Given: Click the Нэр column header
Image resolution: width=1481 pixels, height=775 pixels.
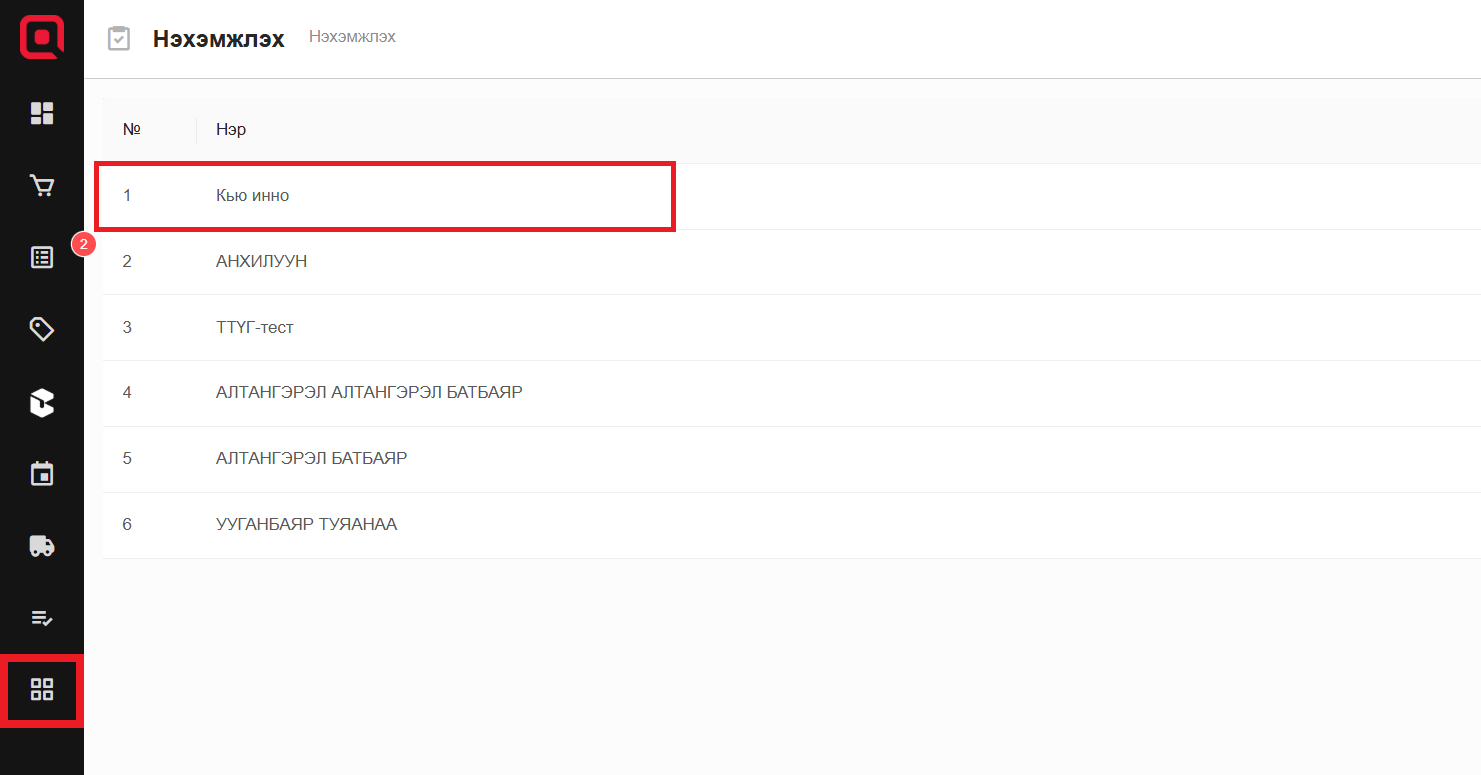Looking at the screenshot, I should pyautogui.click(x=231, y=130).
